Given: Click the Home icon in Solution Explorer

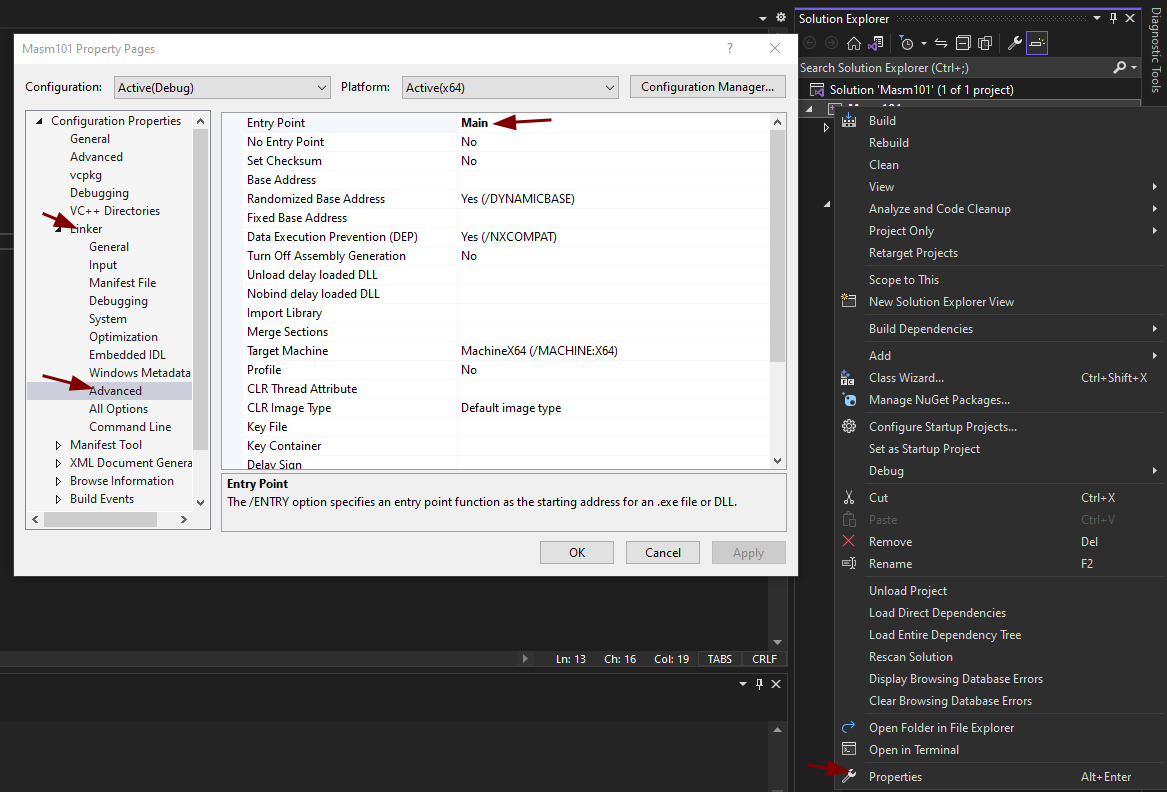Looking at the screenshot, I should point(853,43).
